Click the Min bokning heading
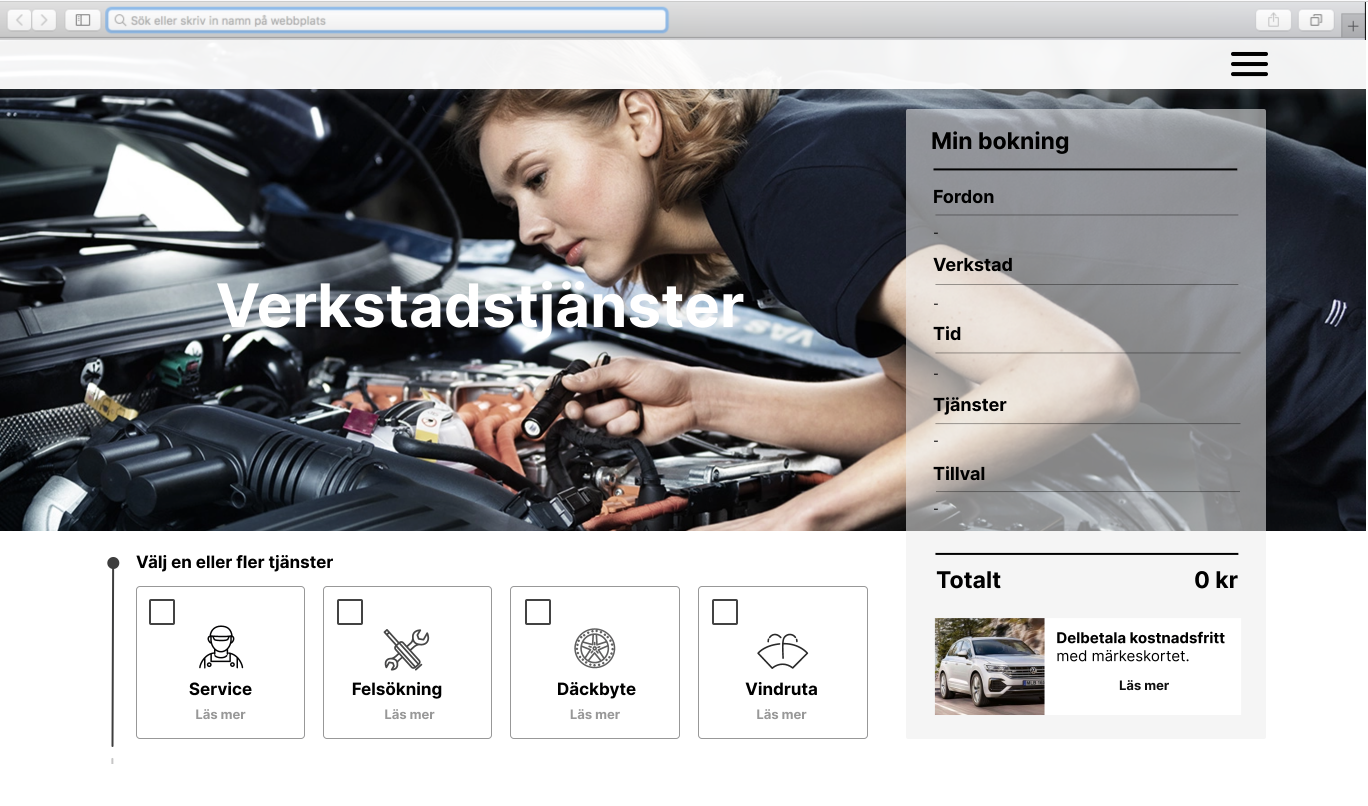This screenshot has height=806, width=1368. 1000,141
